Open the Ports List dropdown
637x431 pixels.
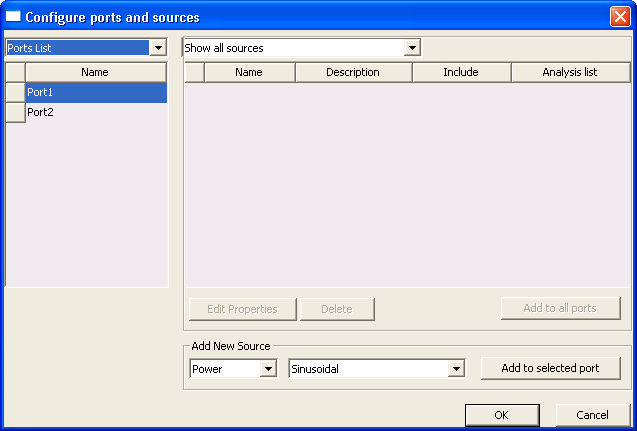(157, 48)
